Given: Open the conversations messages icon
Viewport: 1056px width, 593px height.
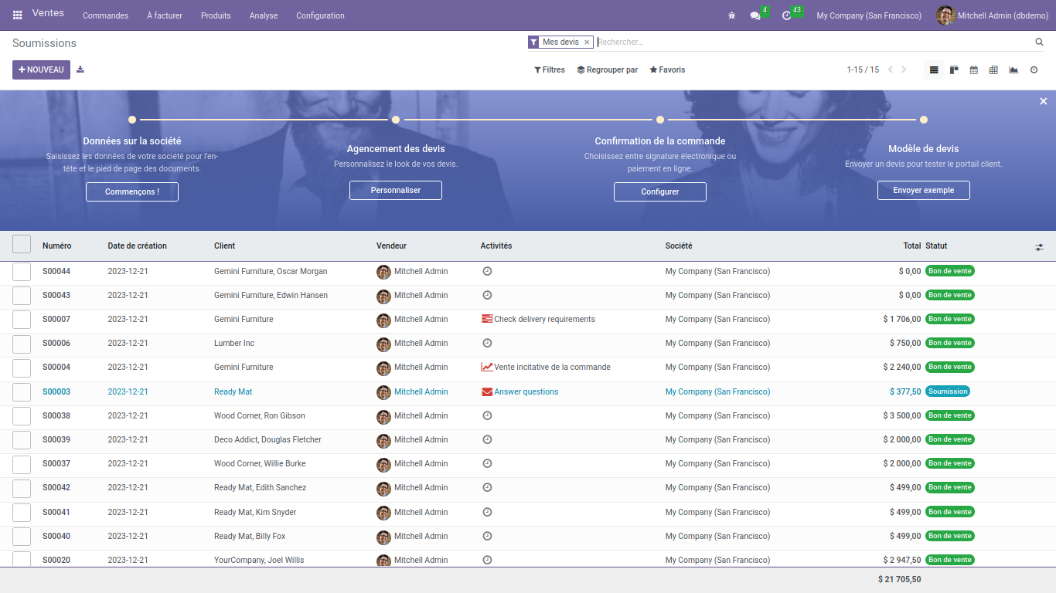Looking at the screenshot, I should 756,16.
